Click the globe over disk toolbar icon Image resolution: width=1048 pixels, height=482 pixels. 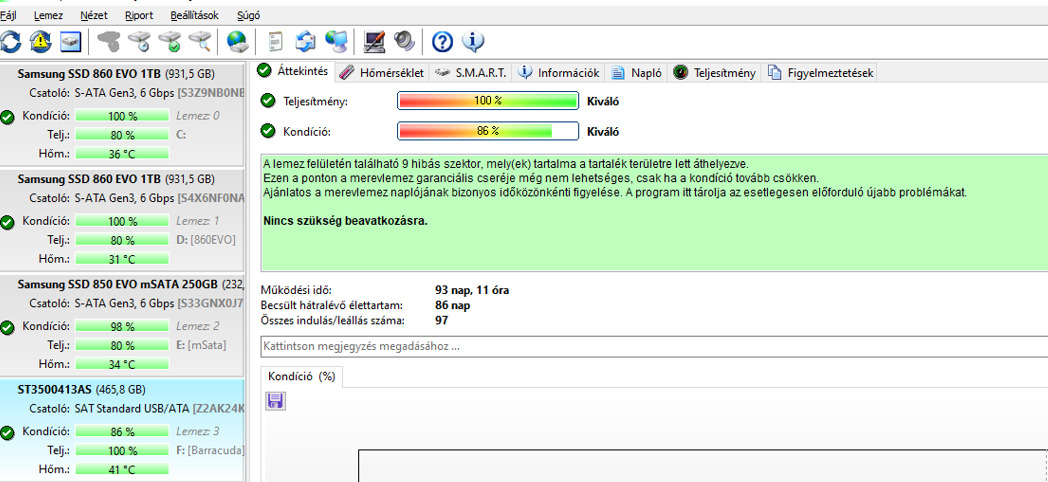(237, 42)
